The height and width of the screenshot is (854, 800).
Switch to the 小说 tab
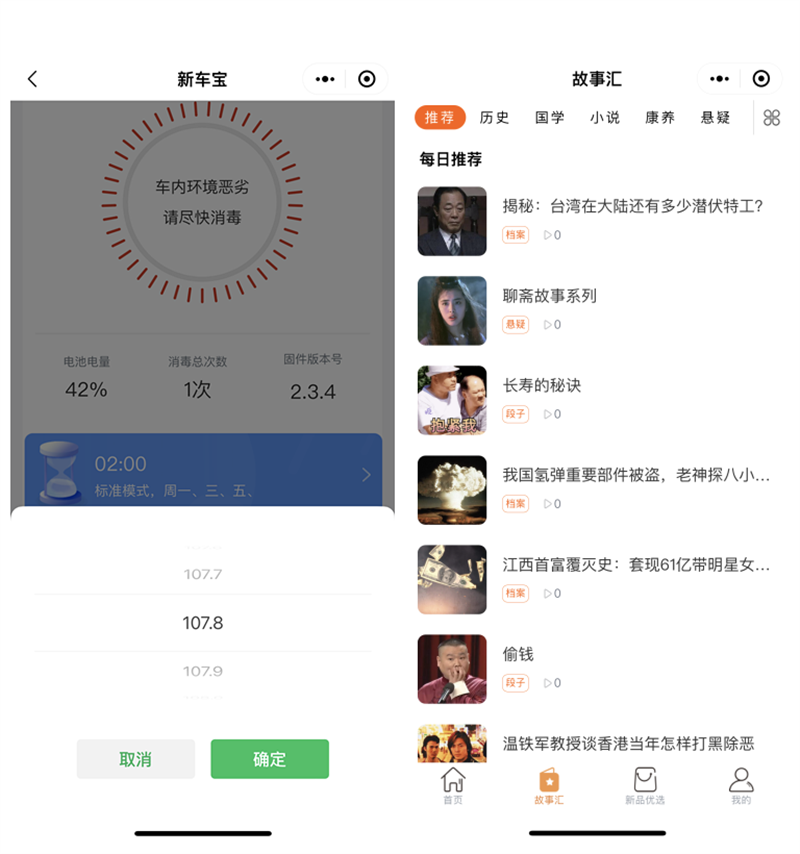pos(604,118)
